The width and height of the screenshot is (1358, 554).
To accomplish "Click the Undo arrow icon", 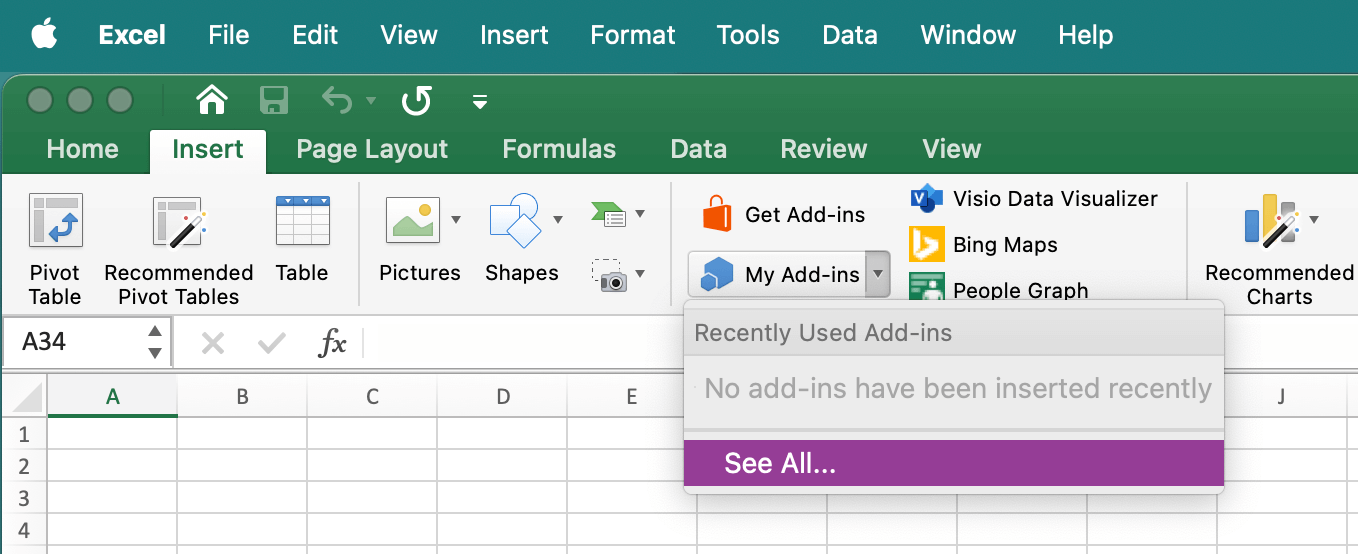I will pos(337,100).
